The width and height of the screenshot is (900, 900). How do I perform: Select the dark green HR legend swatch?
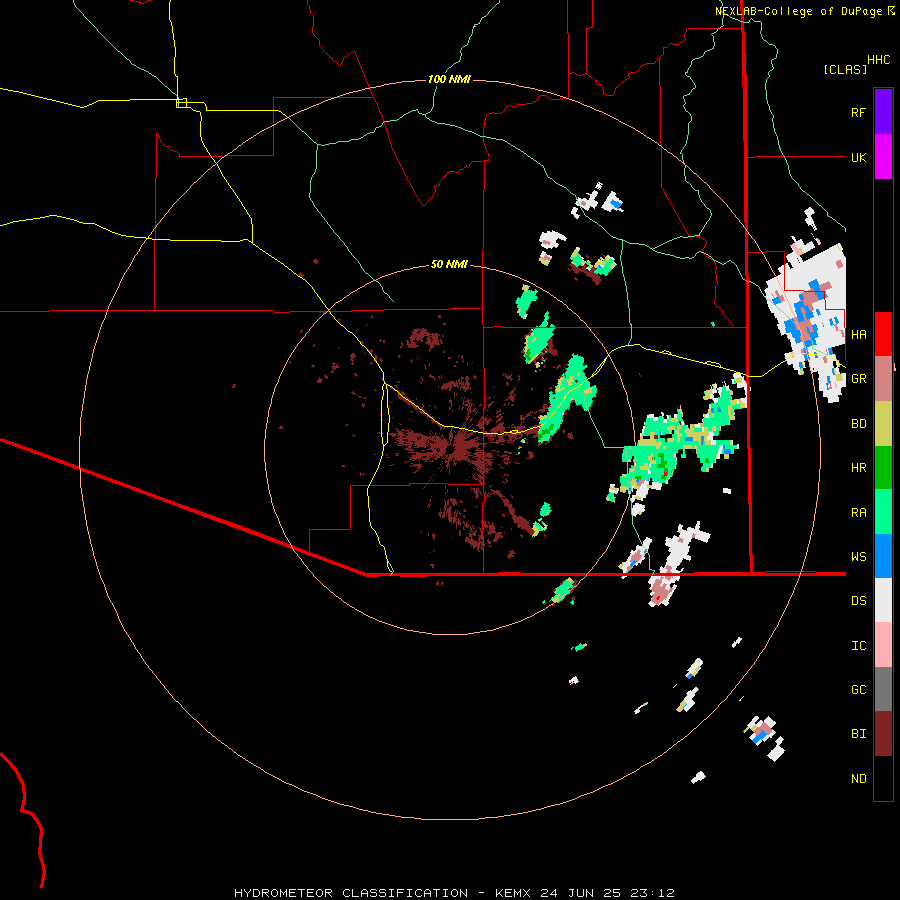pos(883,468)
